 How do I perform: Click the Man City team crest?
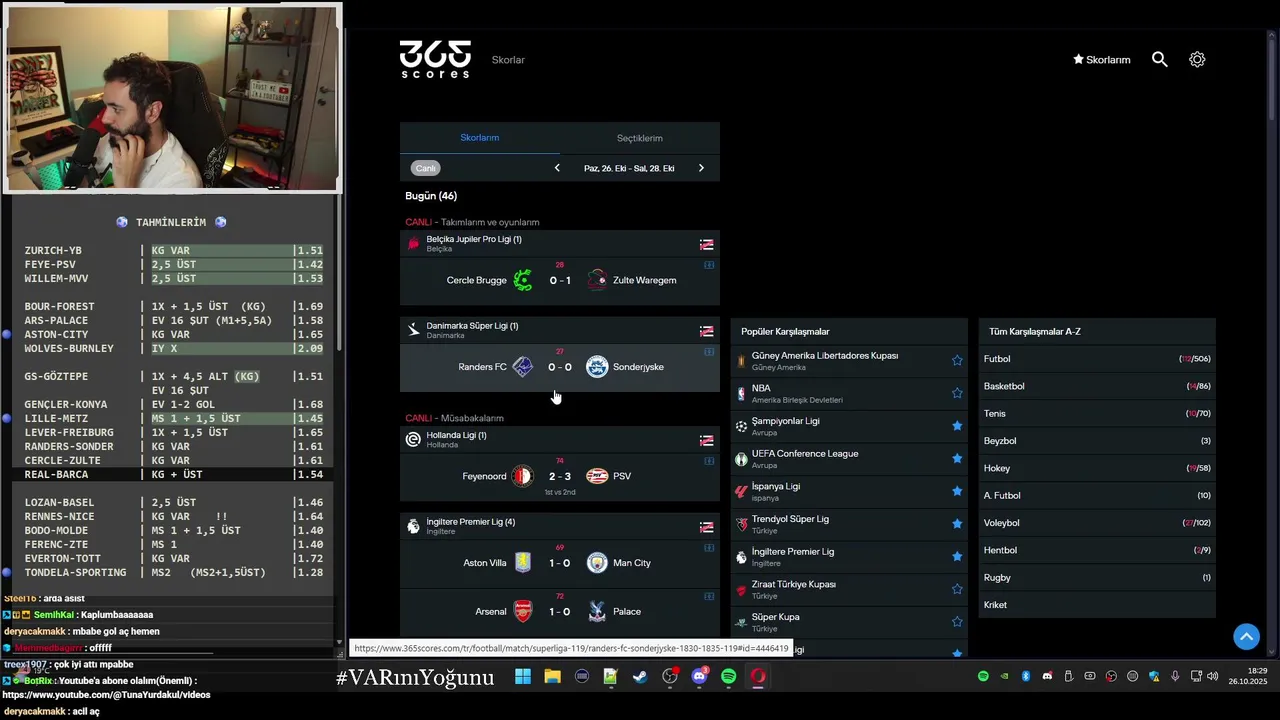[597, 563]
